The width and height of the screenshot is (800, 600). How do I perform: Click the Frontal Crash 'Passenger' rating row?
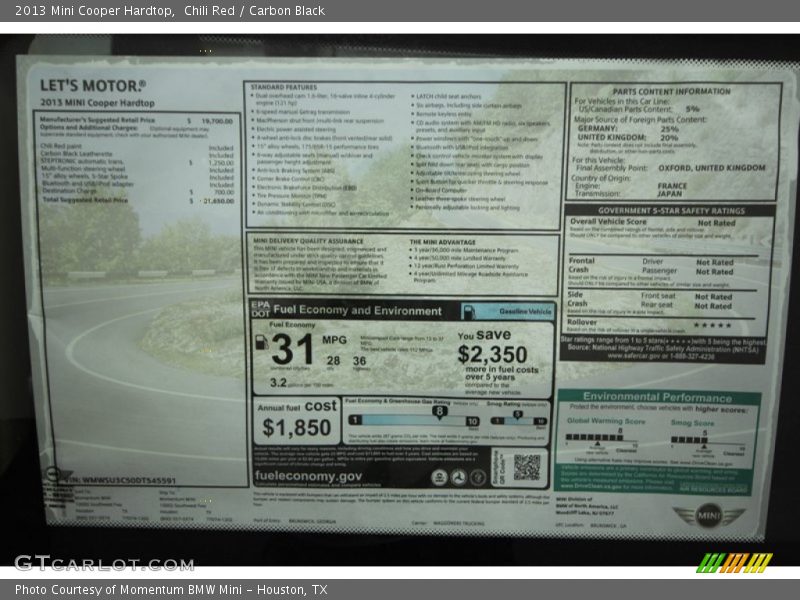[688, 271]
